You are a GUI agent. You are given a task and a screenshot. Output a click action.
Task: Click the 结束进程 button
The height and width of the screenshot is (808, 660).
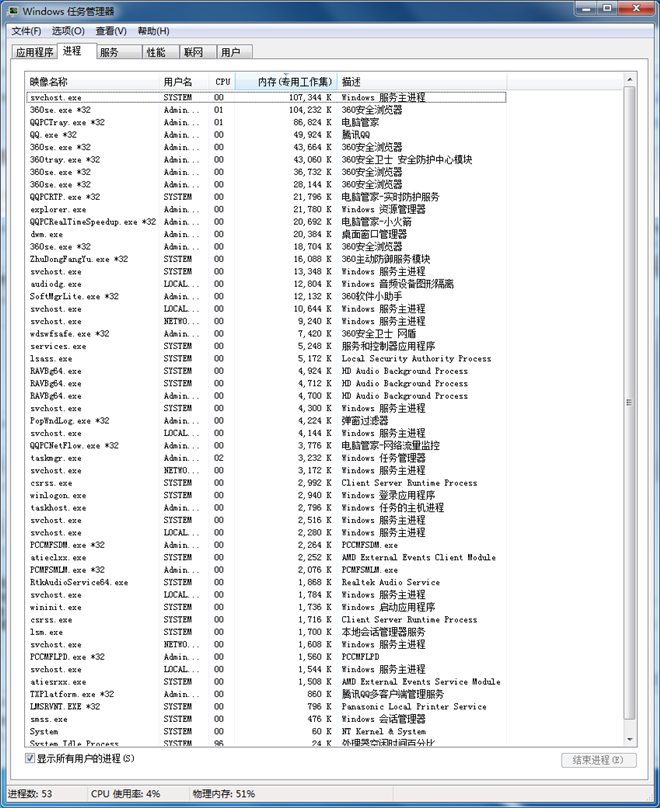(x=599, y=760)
